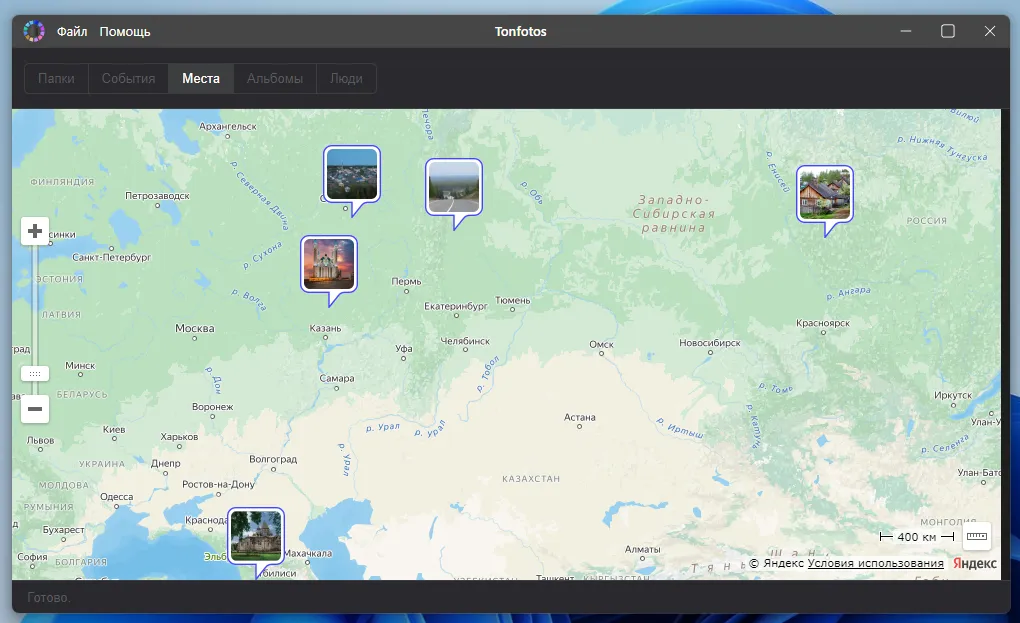Zoom out the map with minus button
This screenshot has width=1020, height=623.
pyautogui.click(x=35, y=408)
